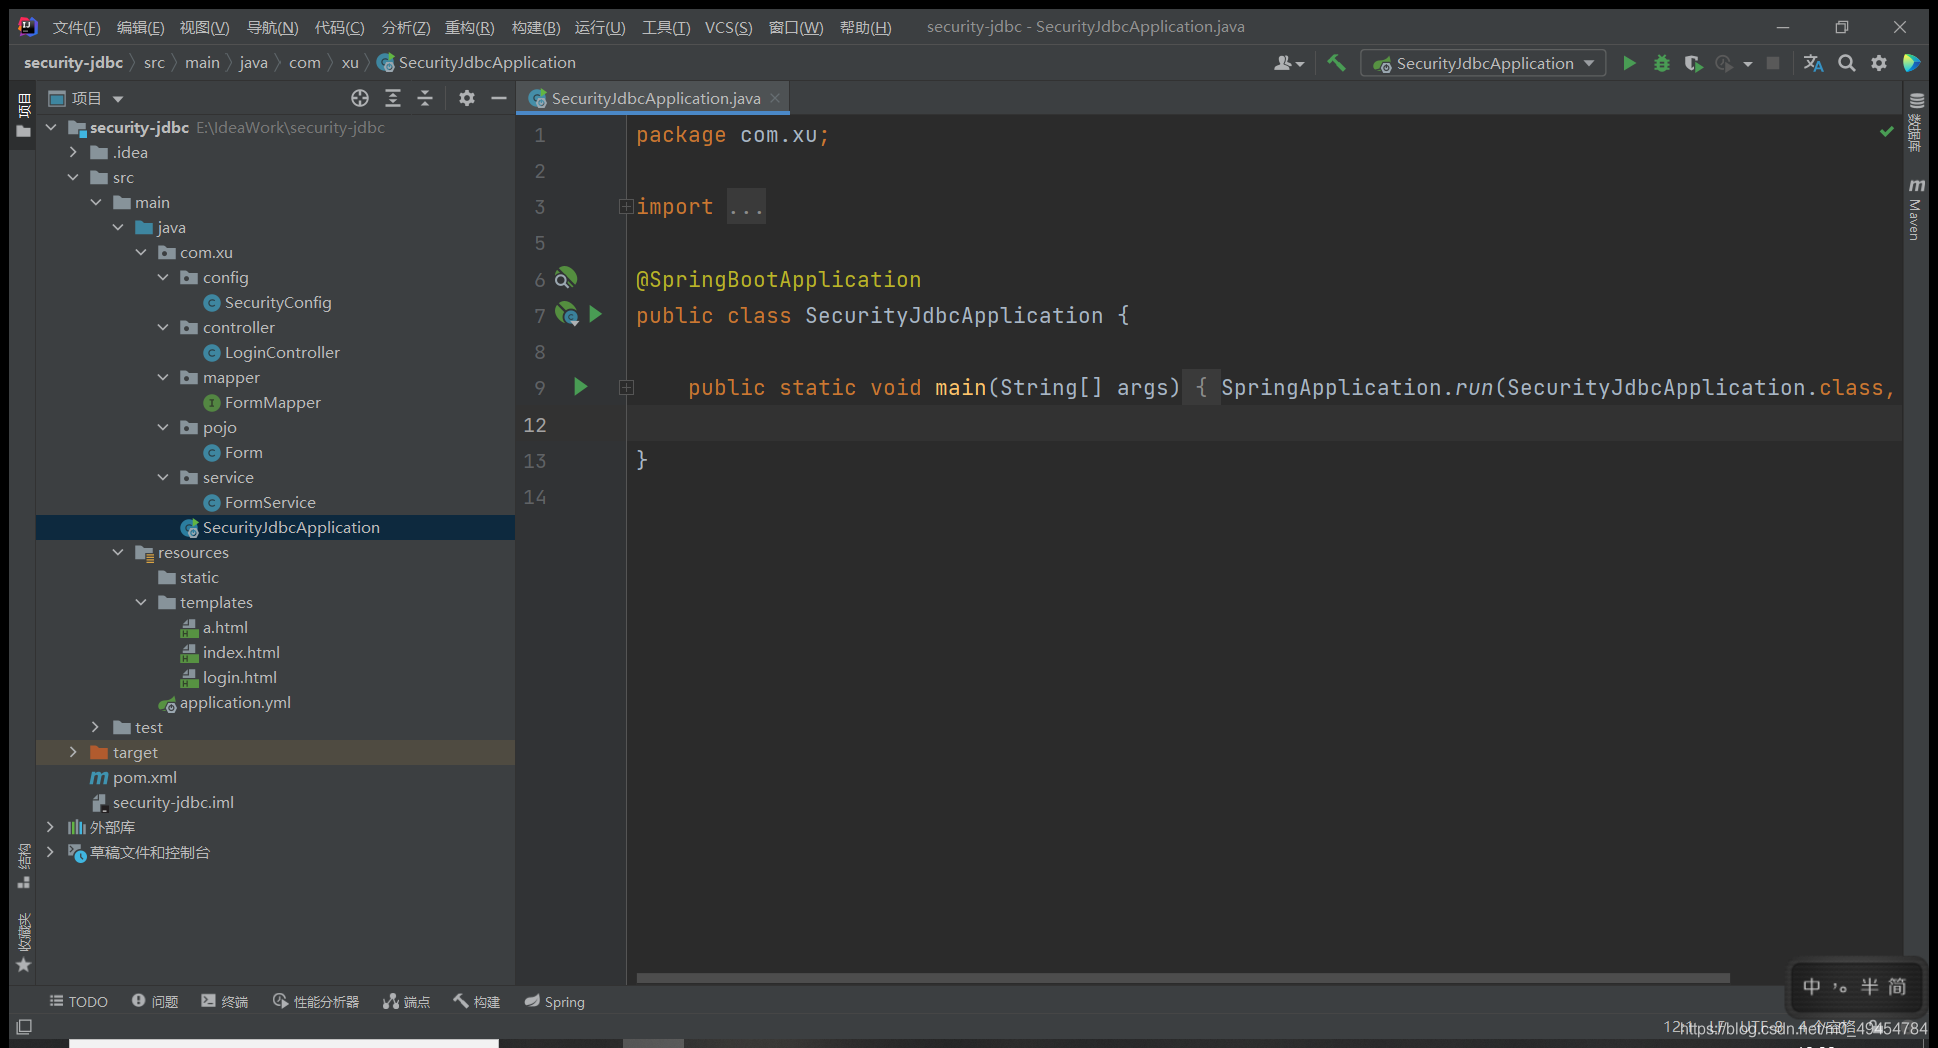1938x1048 pixels.
Task: Open the user account icon dropdown
Action: click(1289, 63)
